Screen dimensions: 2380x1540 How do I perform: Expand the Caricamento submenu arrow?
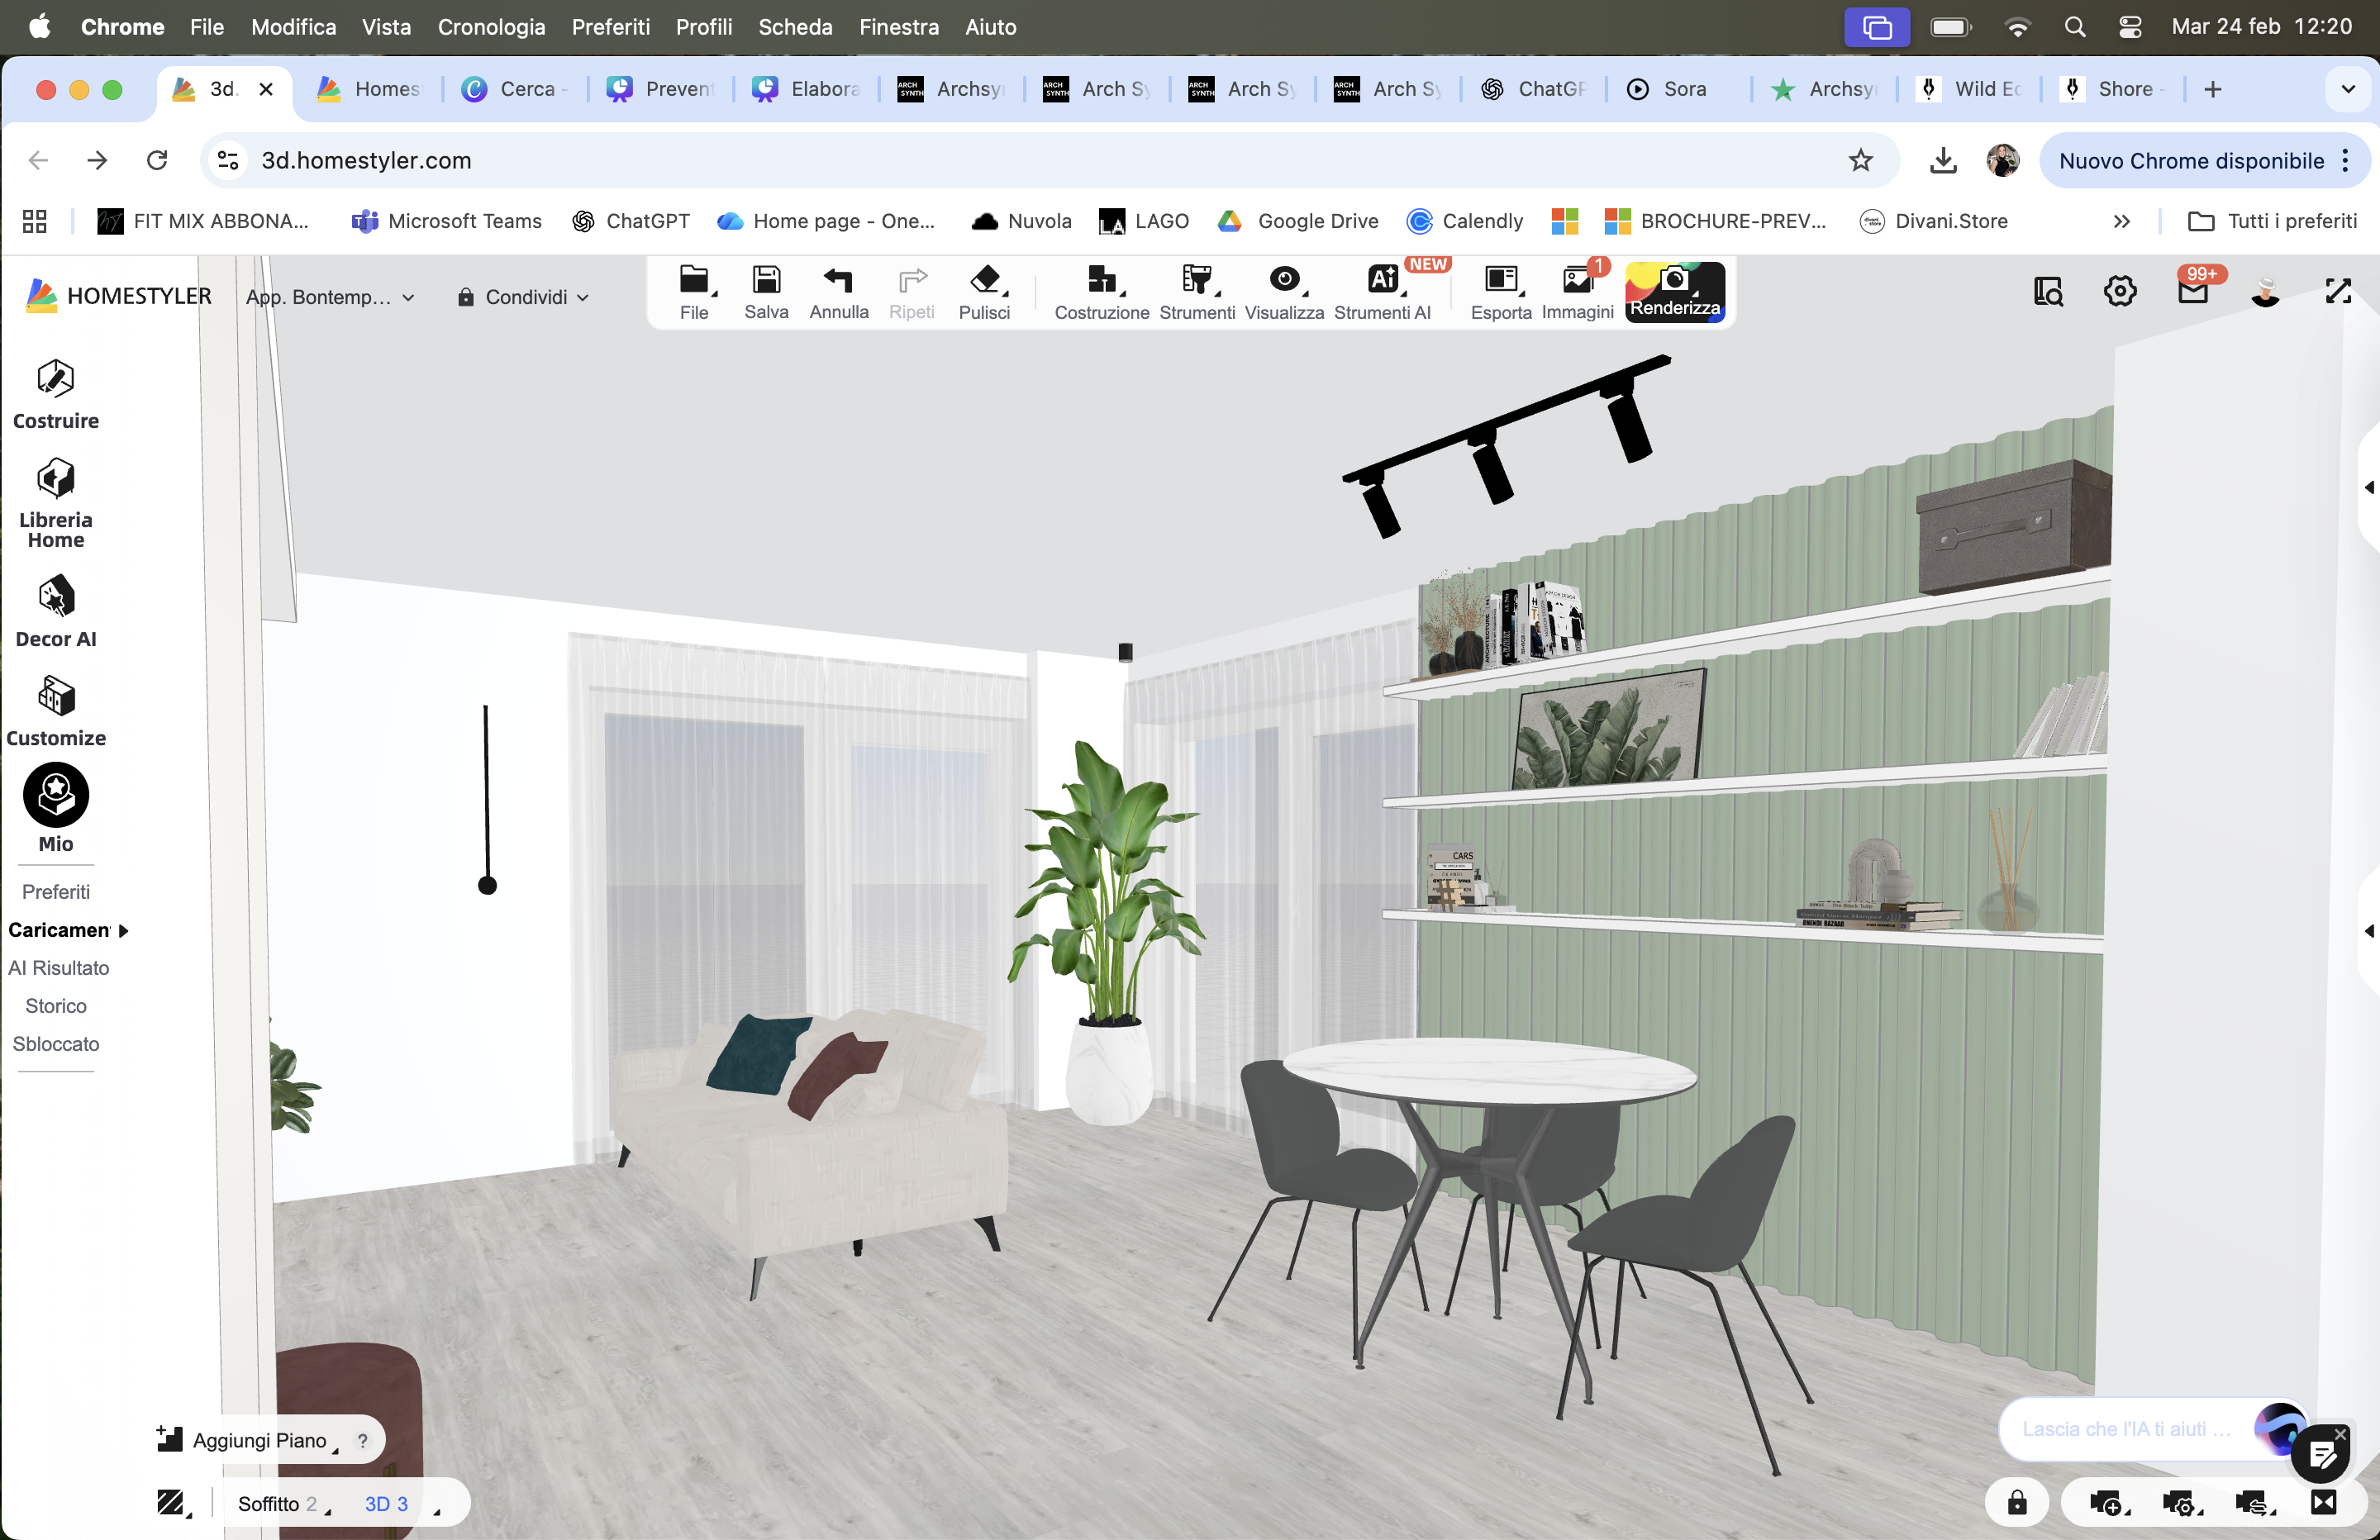(x=124, y=930)
